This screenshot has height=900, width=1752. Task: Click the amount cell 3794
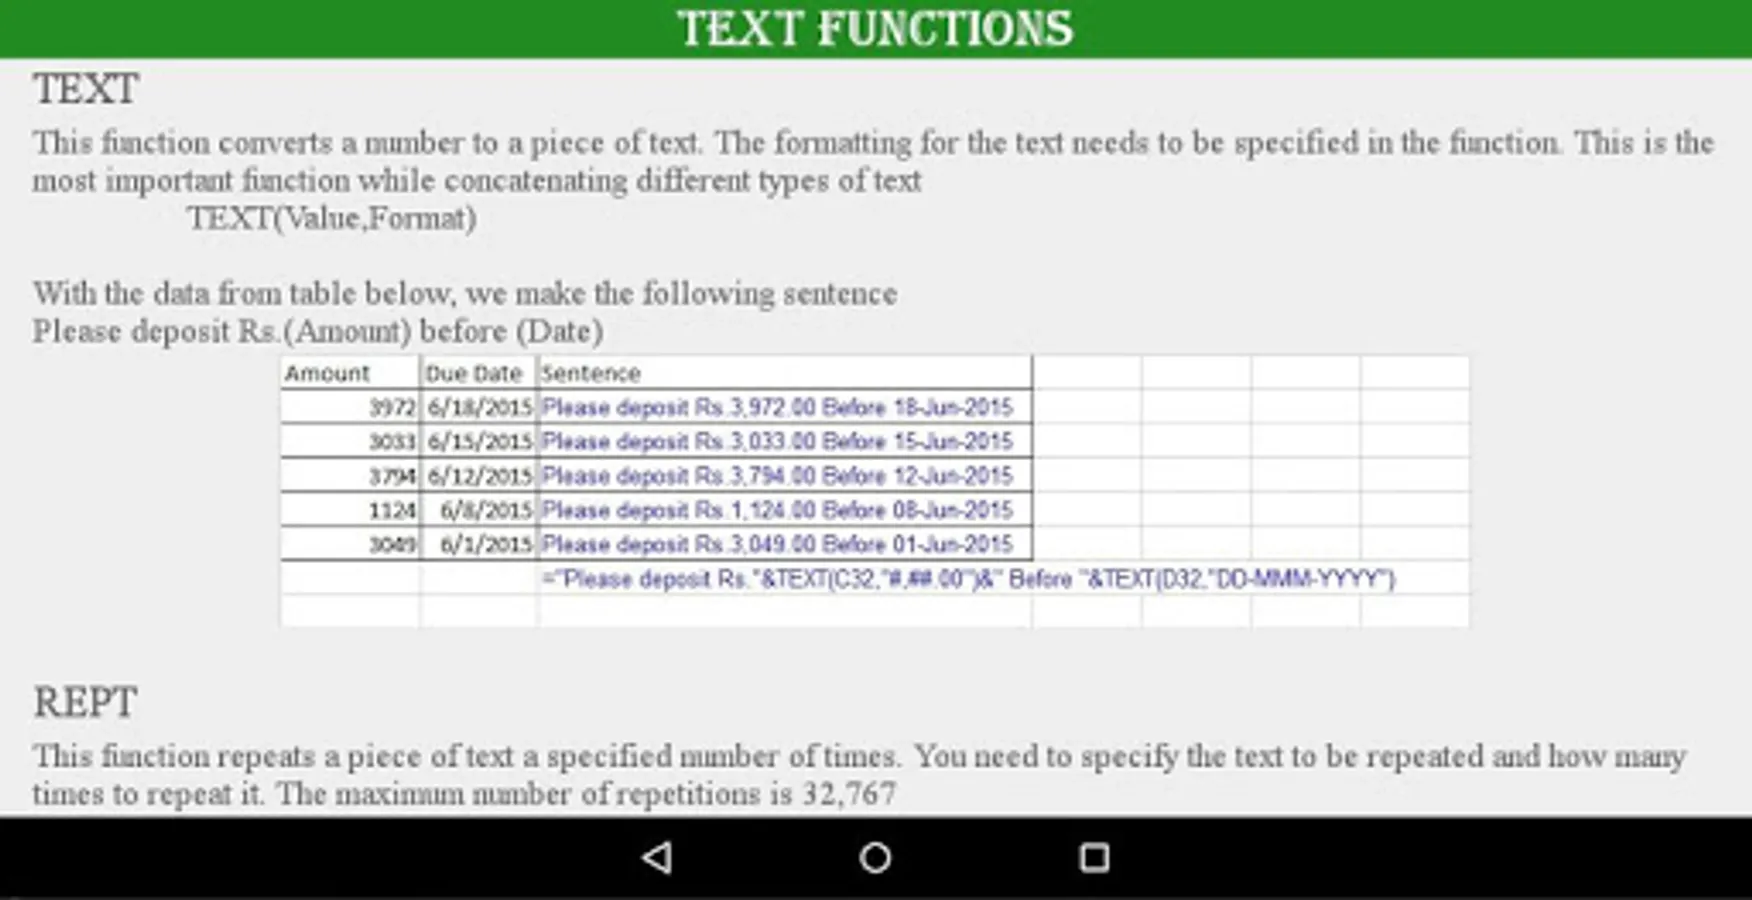click(x=350, y=476)
